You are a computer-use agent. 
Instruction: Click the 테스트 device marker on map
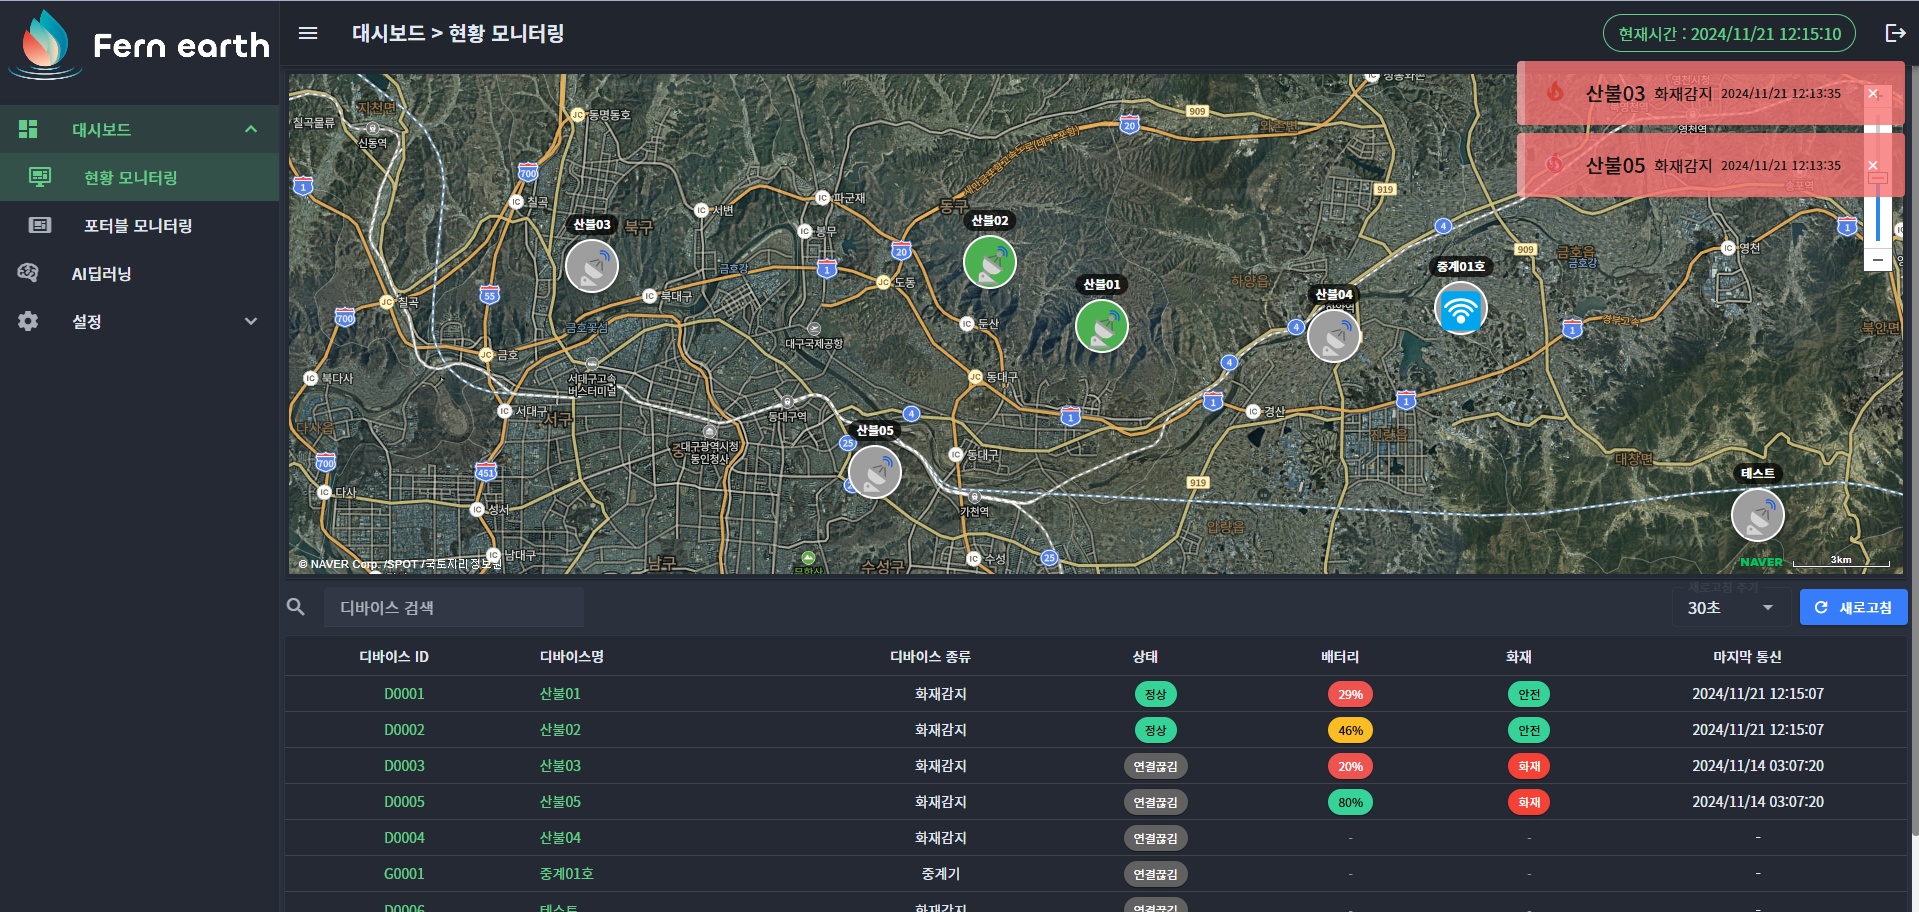coord(1757,515)
